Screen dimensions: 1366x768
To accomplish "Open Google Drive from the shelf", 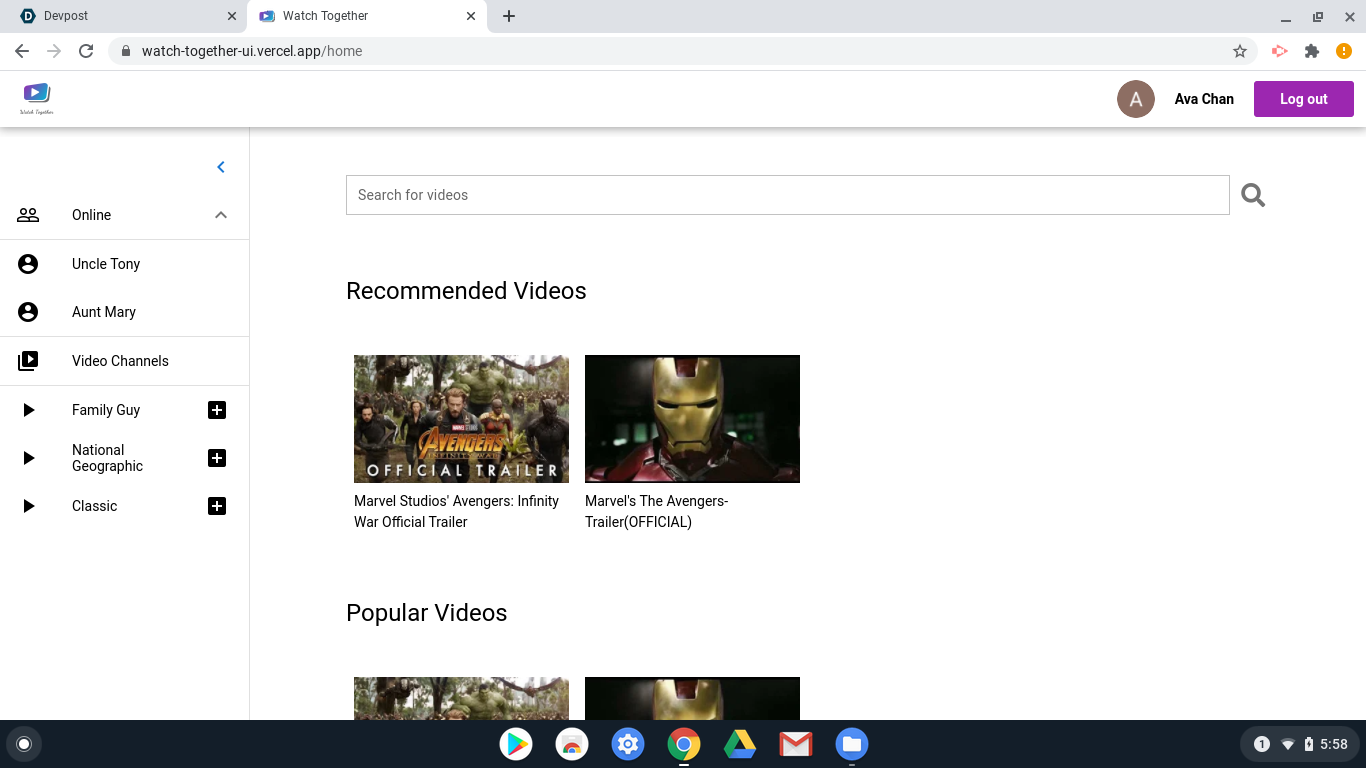I will pyautogui.click(x=740, y=744).
